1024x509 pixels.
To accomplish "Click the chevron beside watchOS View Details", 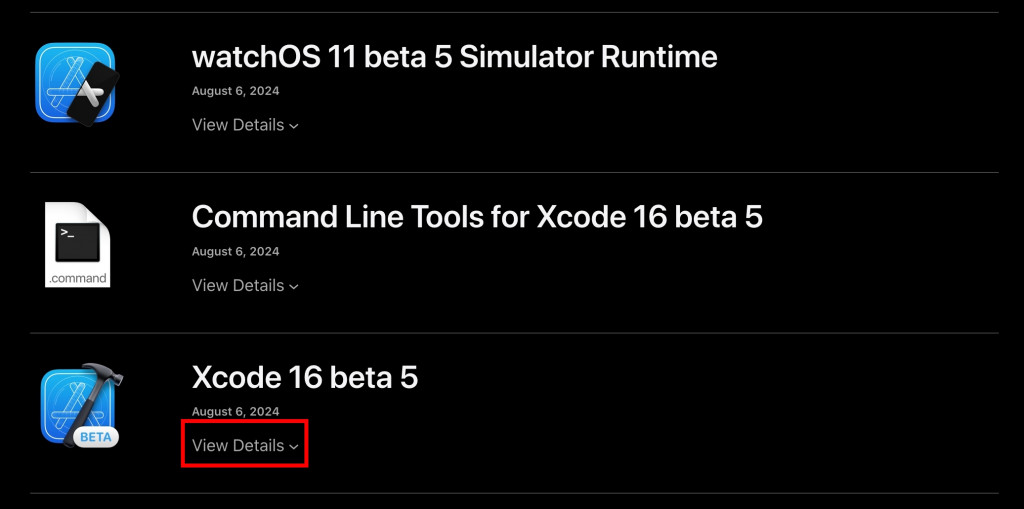I will 294,126.
